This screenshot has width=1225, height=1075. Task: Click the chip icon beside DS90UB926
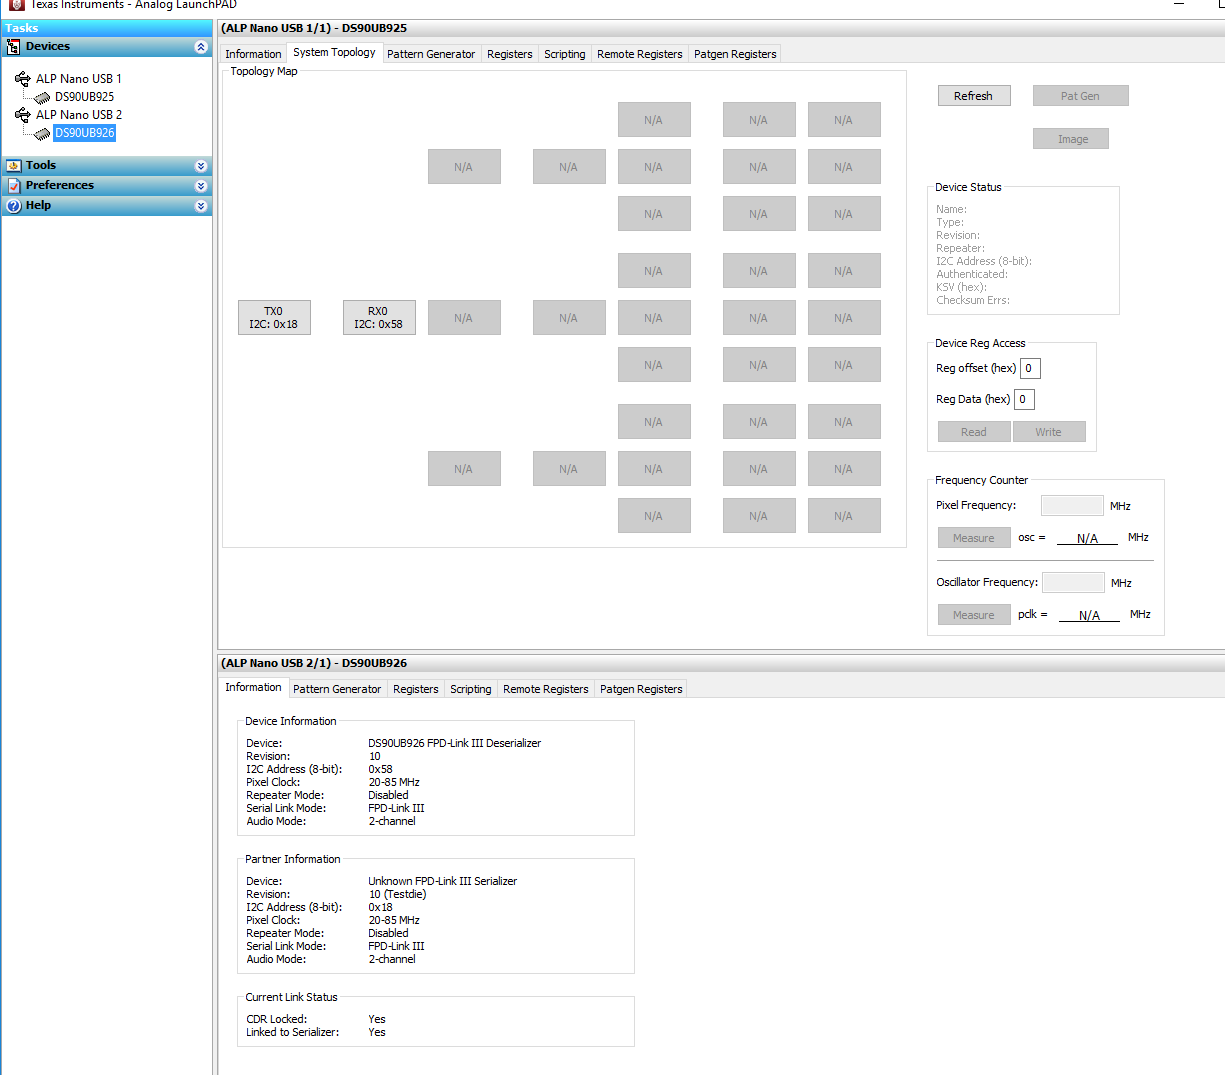pyautogui.click(x=41, y=132)
